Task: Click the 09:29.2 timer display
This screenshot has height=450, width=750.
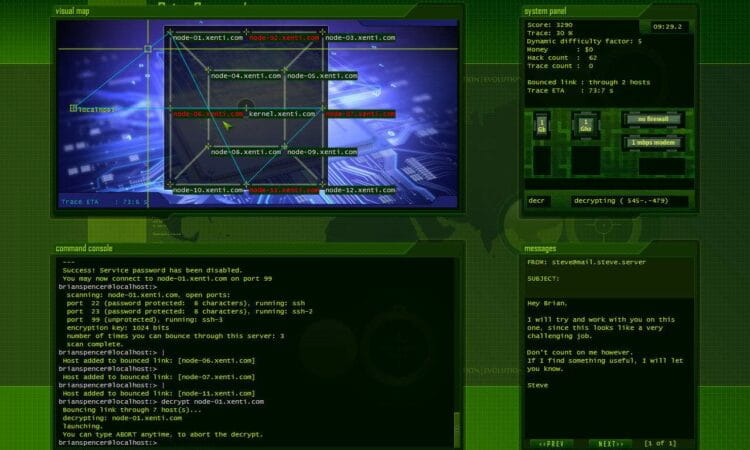Action: (667, 26)
